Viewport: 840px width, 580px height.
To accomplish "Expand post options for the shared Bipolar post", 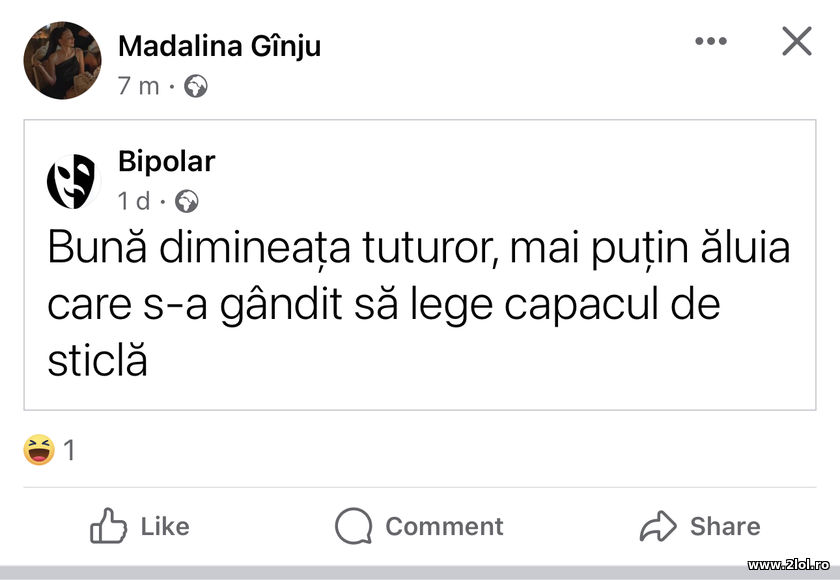I will click(710, 40).
